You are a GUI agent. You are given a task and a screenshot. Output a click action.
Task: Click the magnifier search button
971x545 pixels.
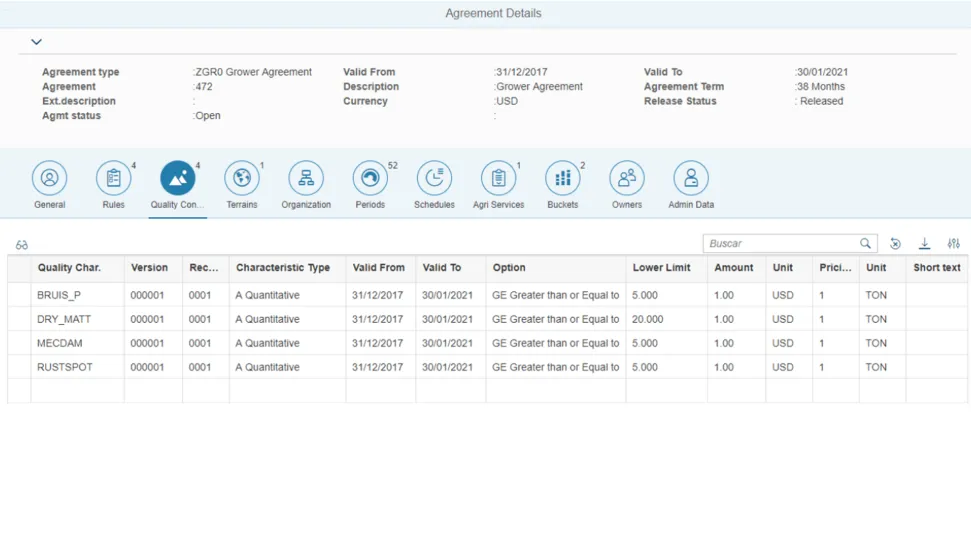[866, 244]
